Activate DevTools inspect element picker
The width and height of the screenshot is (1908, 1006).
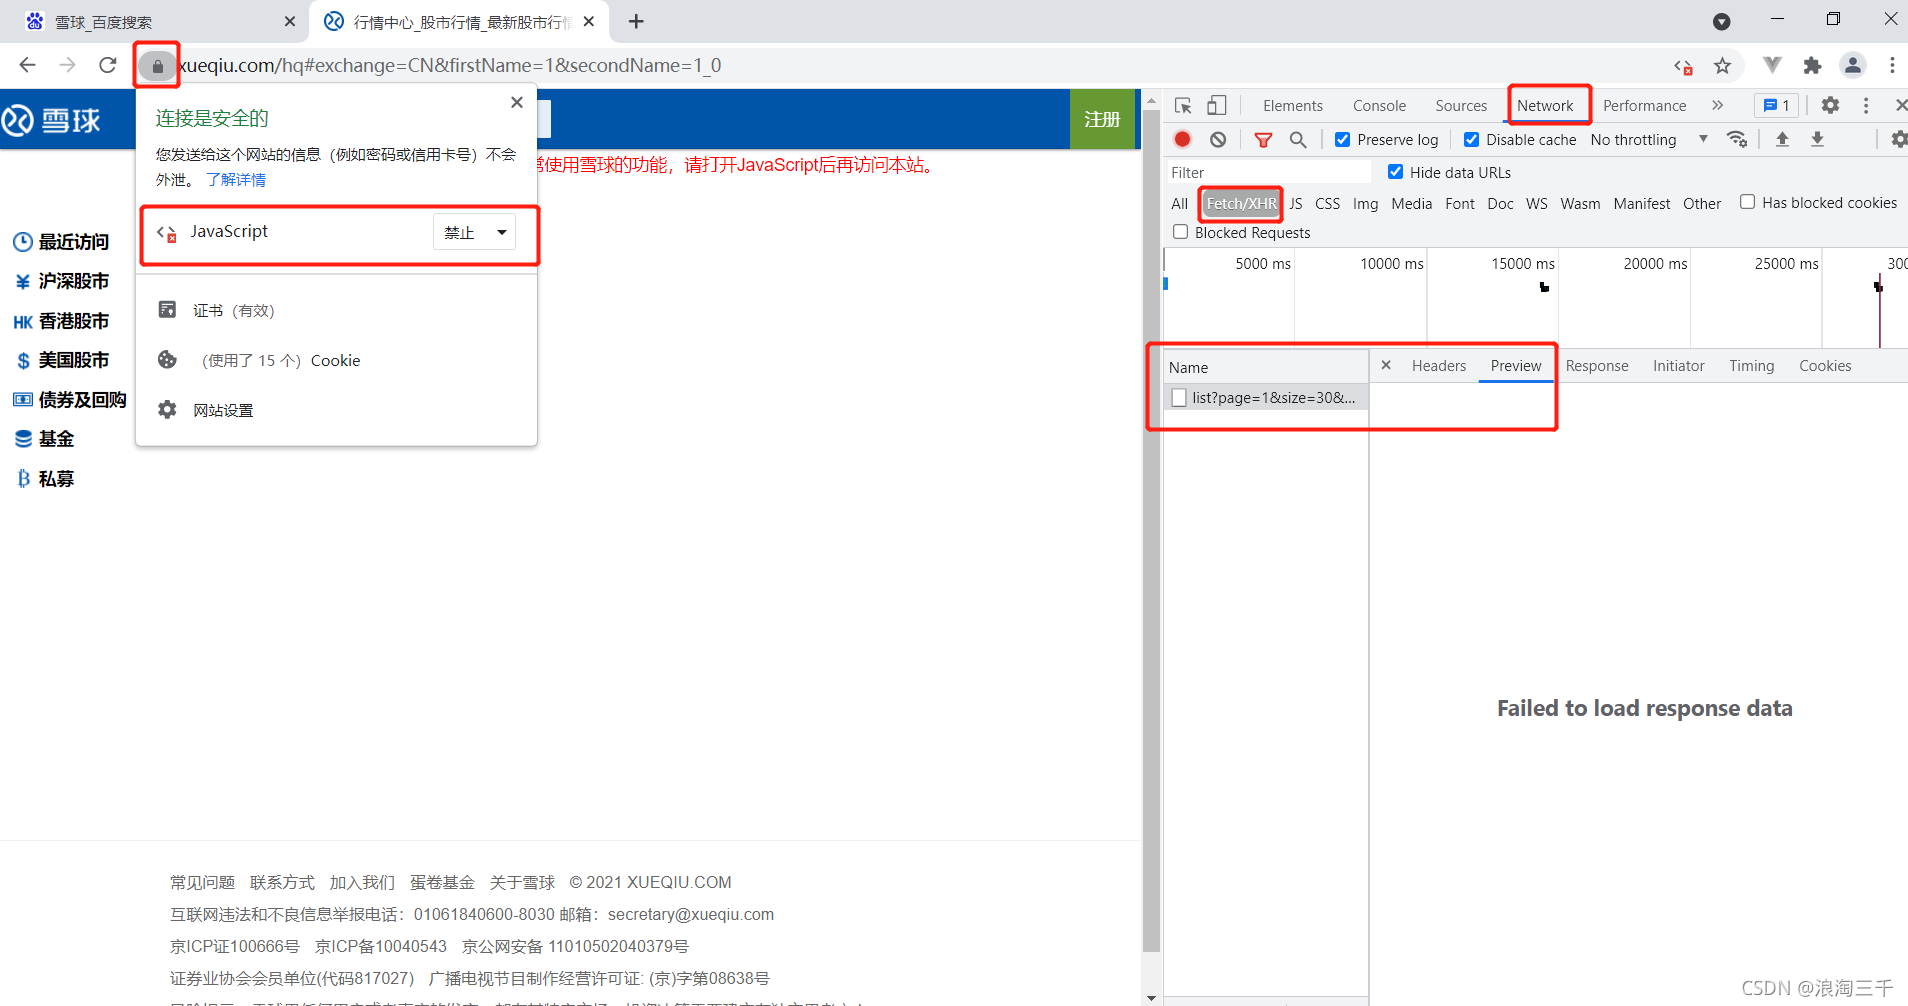[x=1183, y=105]
